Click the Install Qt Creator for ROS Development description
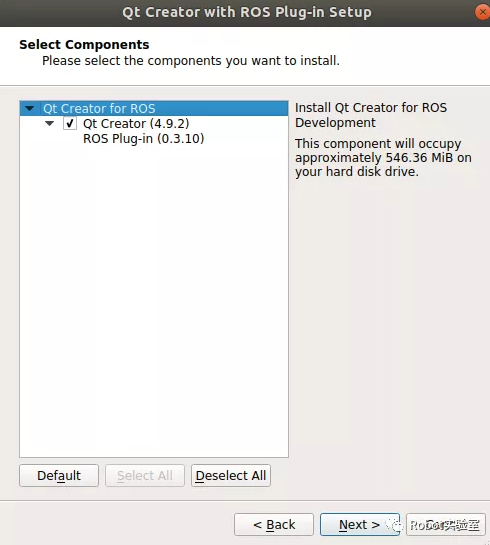This screenshot has width=490, height=545. [x=371, y=115]
